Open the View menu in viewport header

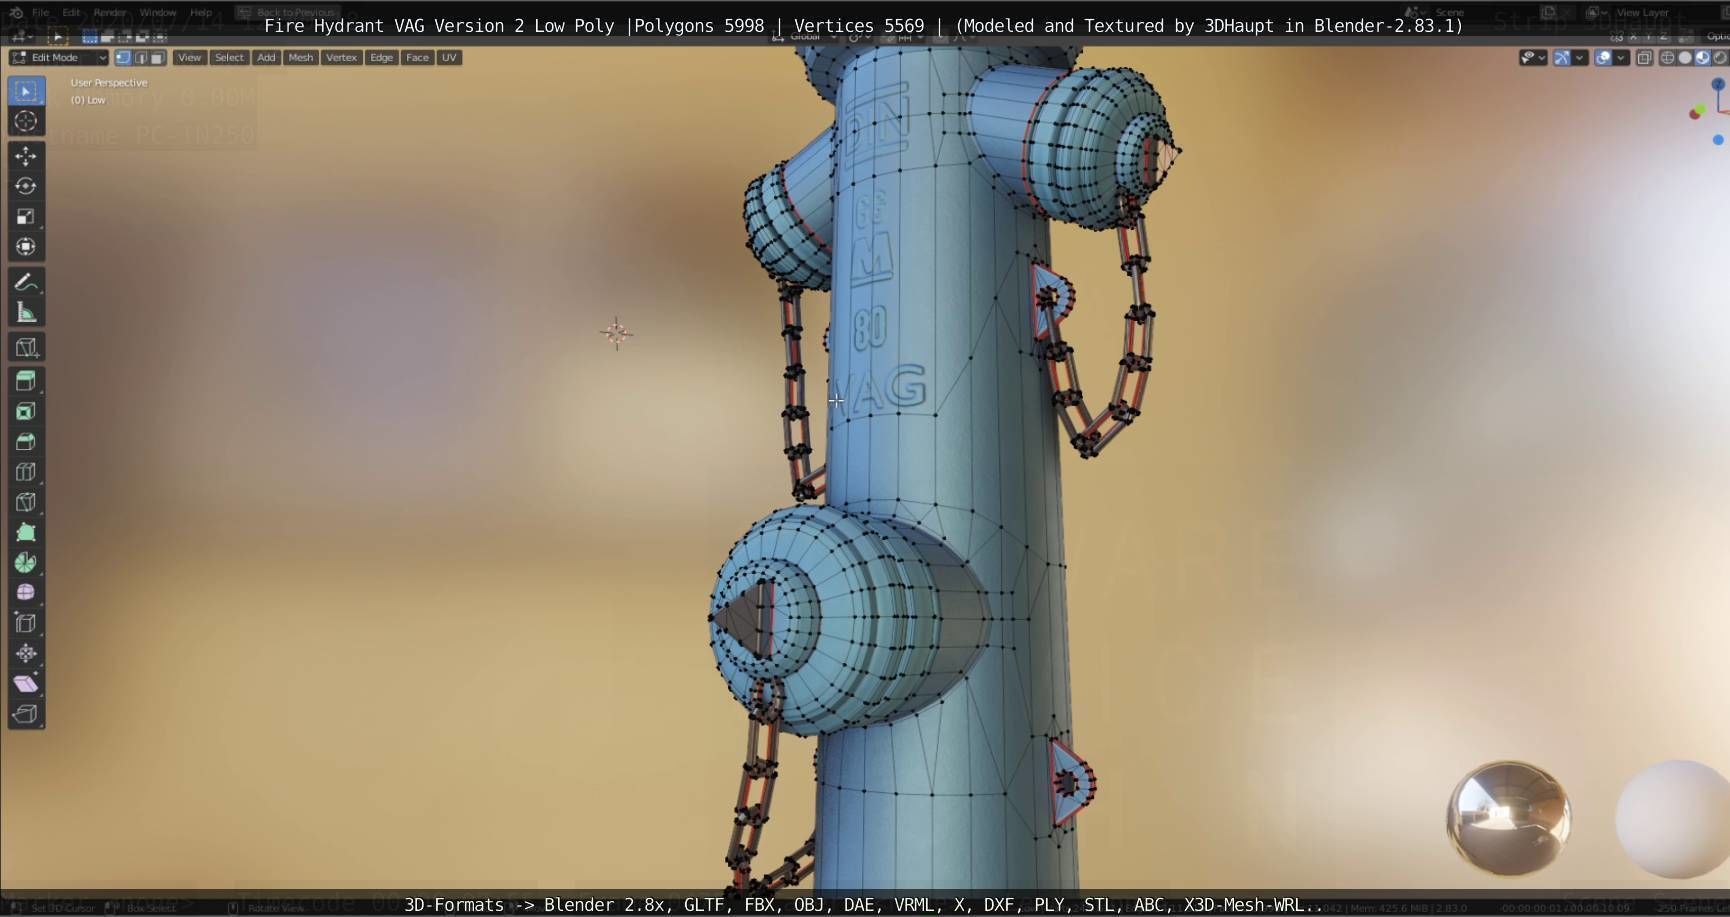(189, 58)
